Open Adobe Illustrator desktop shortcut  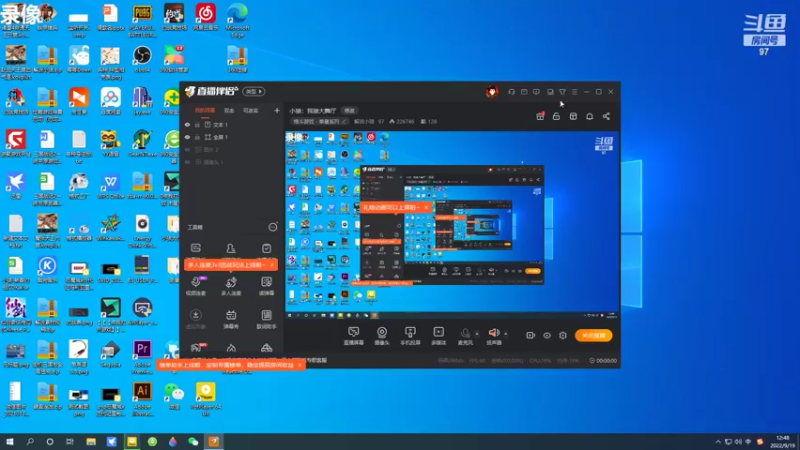[142, 398]
